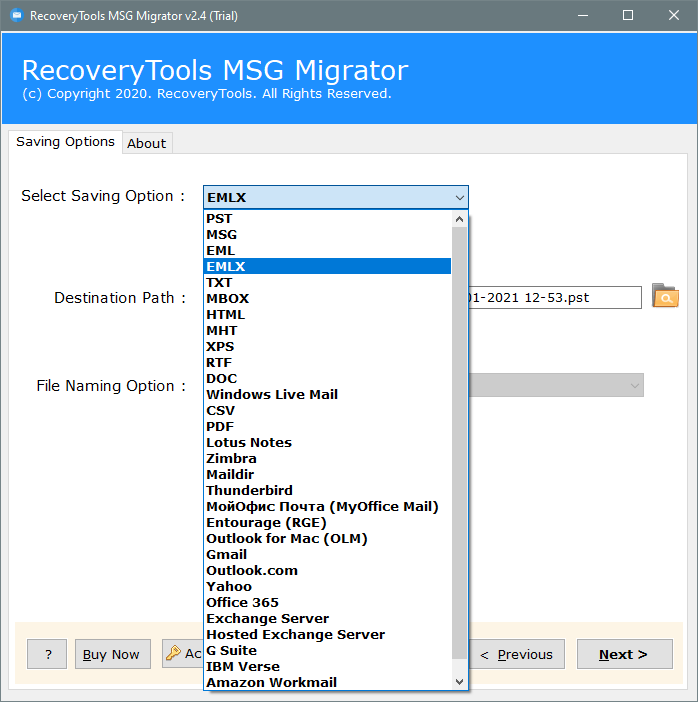This screenshot has width=698, height=702.
Task: Click the dropdown list scrollbar thumb
Action: (x=459, y=443)
